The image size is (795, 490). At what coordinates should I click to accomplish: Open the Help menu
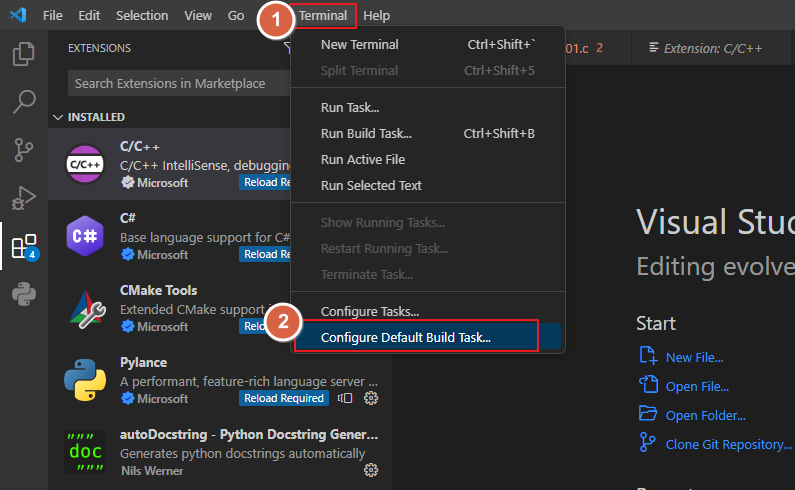tap(376, 16)
